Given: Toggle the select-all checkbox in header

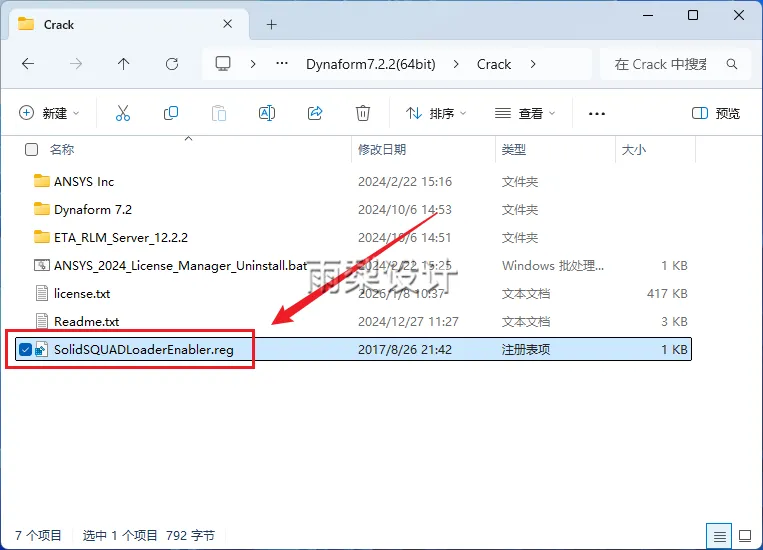Looking at the screenshot, I should (31, 149).
